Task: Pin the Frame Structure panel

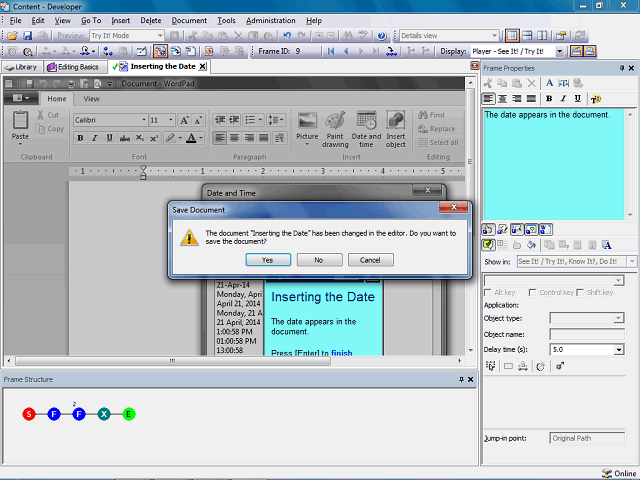Action: pos(461,380)
